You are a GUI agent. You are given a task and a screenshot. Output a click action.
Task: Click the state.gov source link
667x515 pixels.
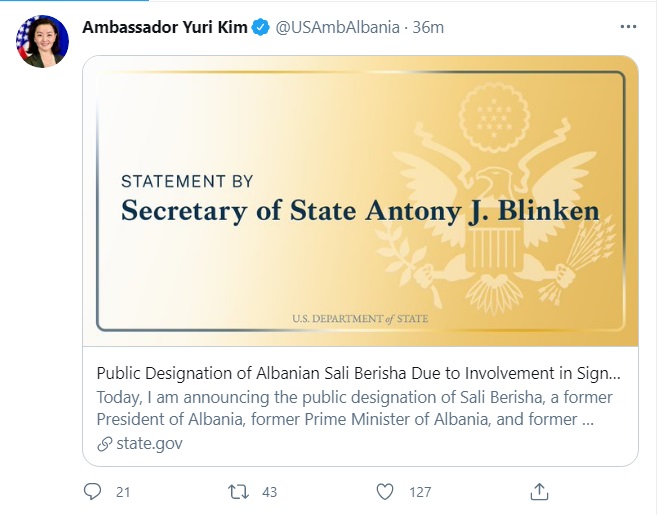(x=148, y=443)
